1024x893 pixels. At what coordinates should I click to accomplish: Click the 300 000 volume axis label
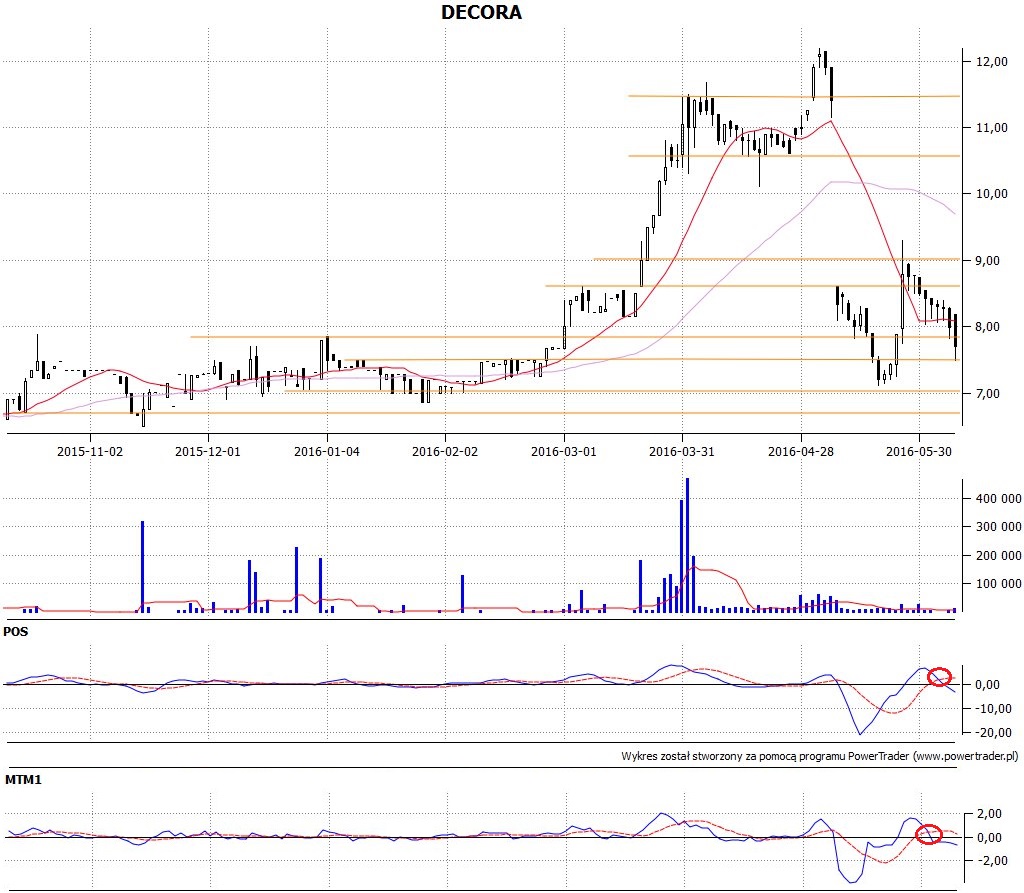(x=999, y=527)
